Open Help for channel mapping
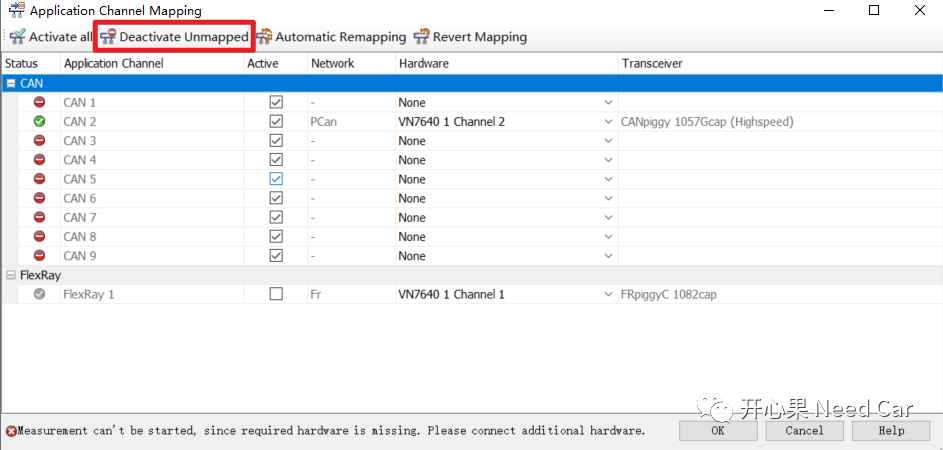The width and height of the screenshot is (943, 450). click(891, 431)
